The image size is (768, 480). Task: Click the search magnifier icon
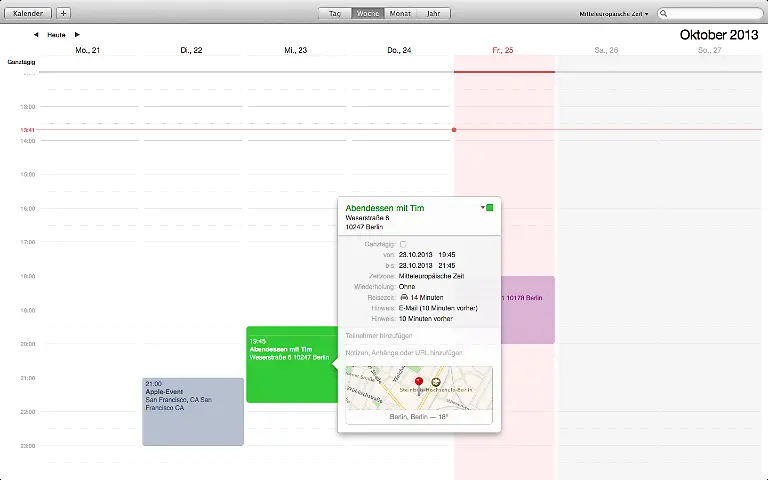[x=663, y=14]
